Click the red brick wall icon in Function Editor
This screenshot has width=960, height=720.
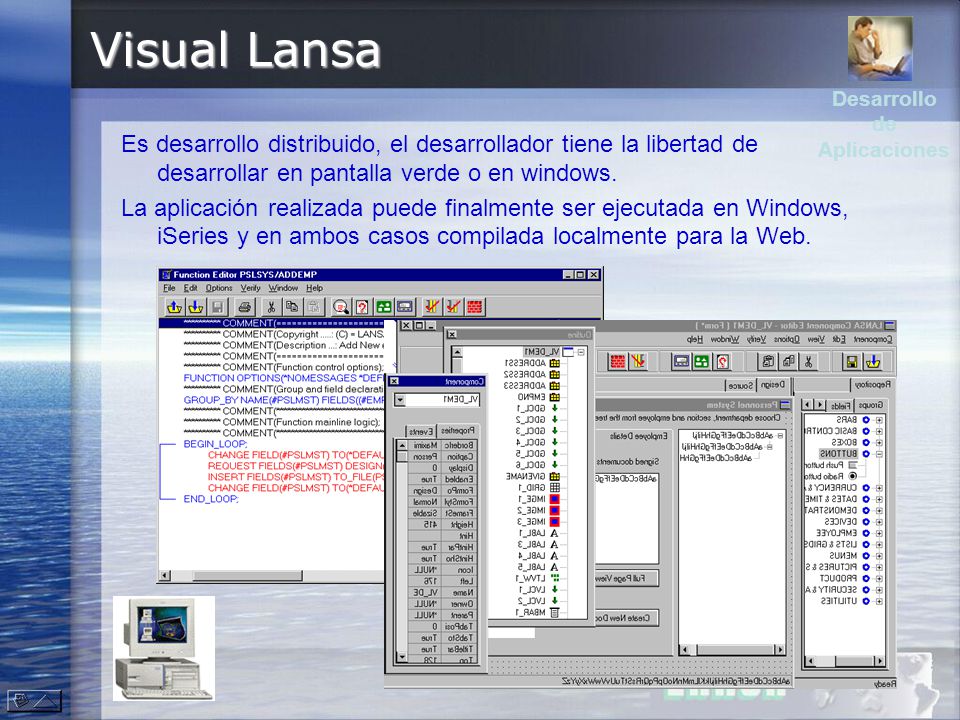click(x=475, y=307)
